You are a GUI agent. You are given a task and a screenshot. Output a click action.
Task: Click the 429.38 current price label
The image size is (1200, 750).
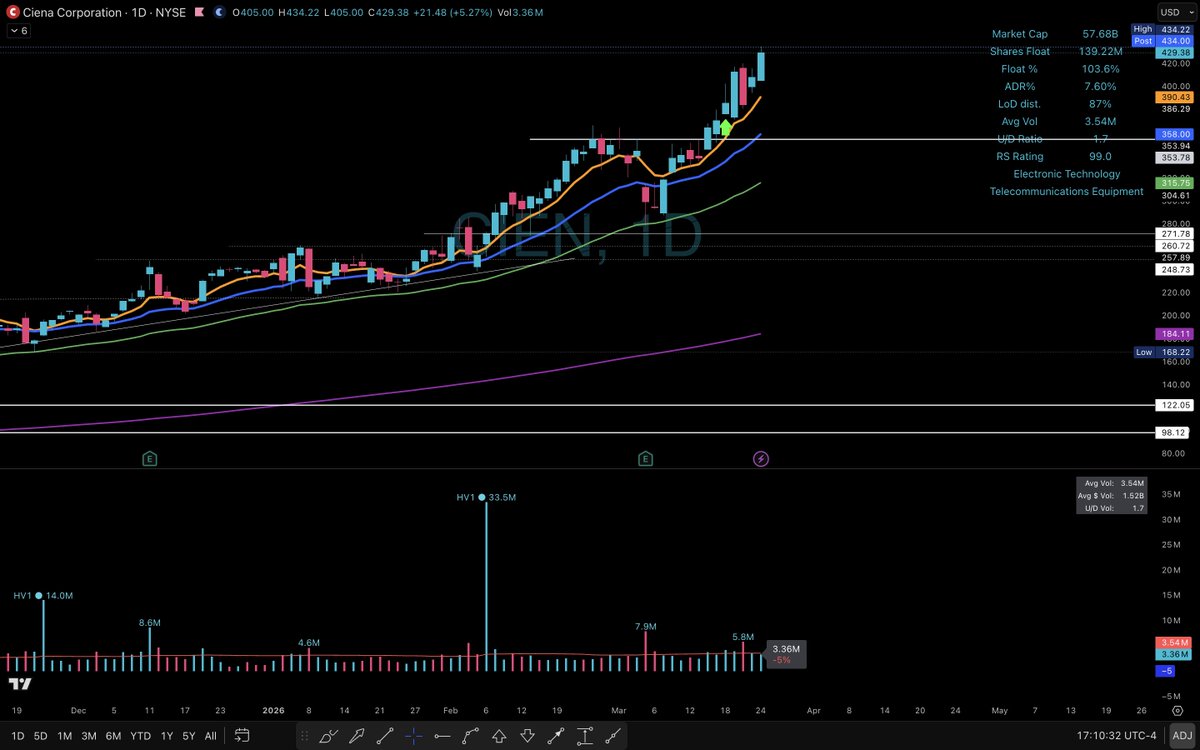(1173, 51)
